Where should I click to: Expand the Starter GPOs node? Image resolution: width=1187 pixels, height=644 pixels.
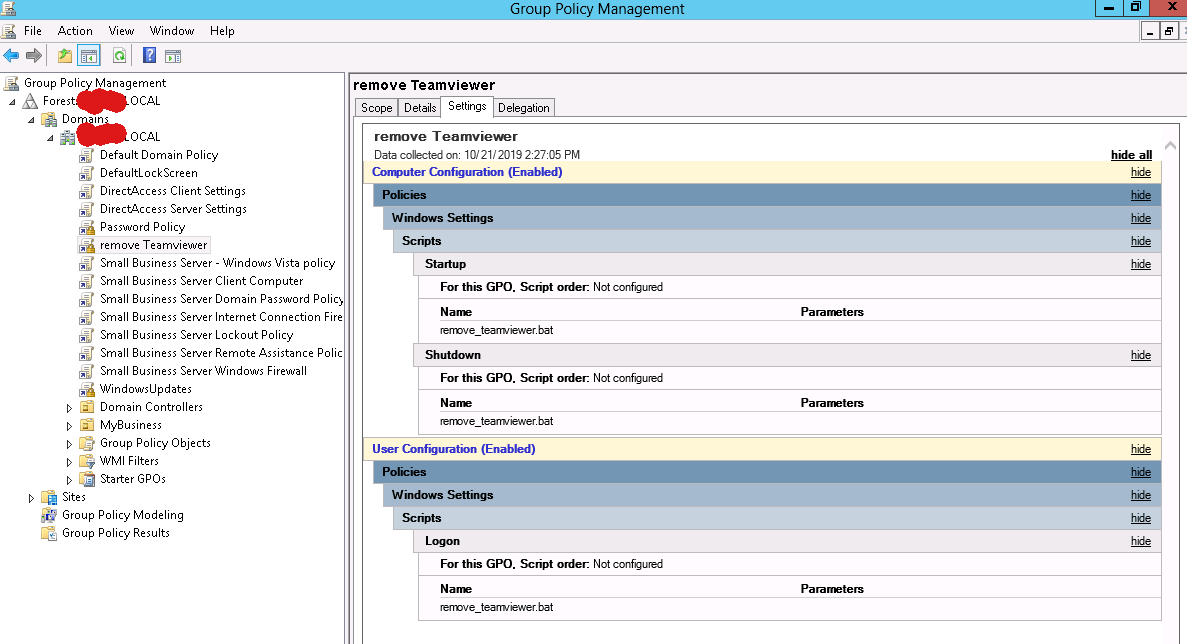pos(69,480)
